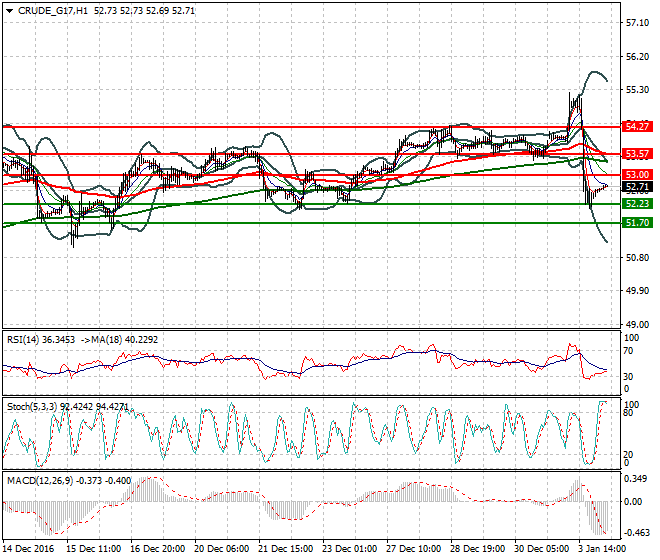Click the 20 Dec 06:00 time label
Image resolution: width=660 pixels, height=560 pixels.
(x=221, y=549)
